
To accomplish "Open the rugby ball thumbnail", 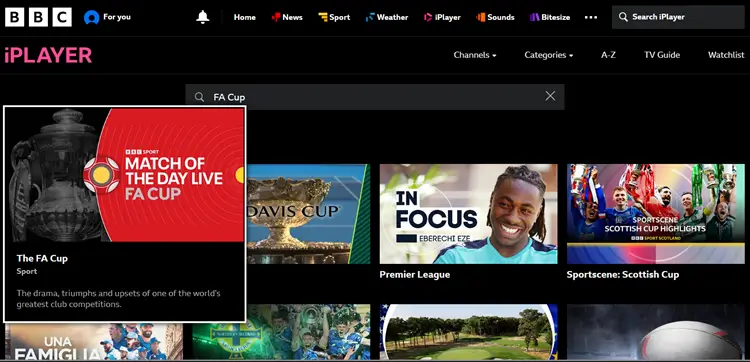I will pos(656,332).
